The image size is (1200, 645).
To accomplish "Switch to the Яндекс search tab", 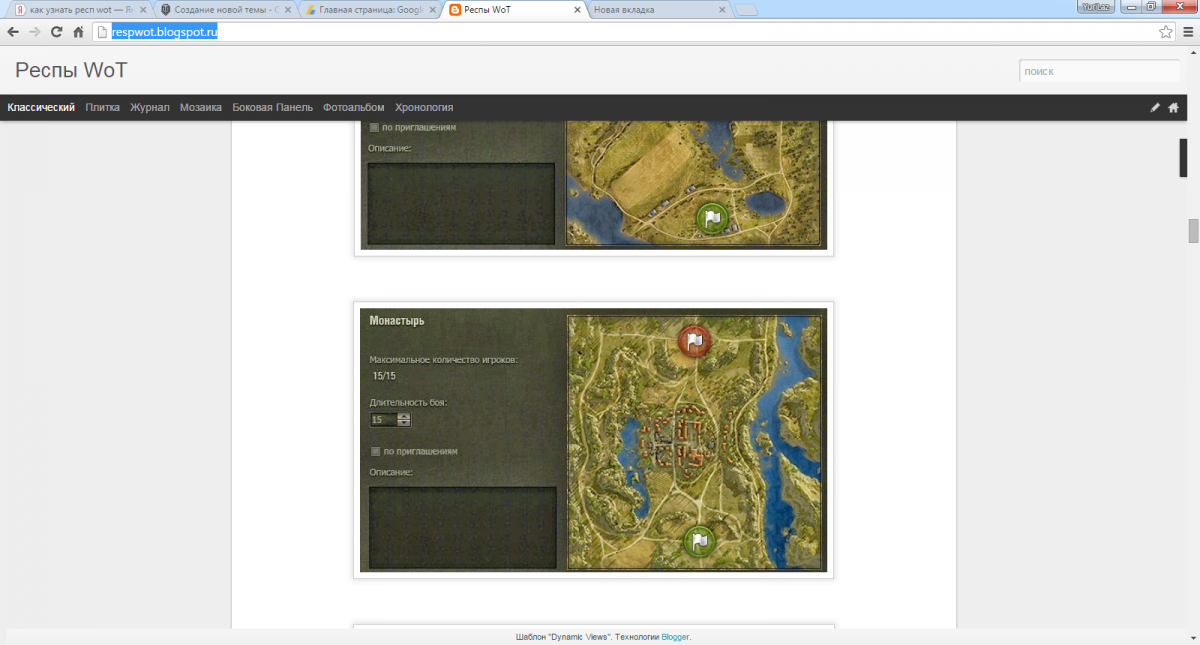I will pos(78,10).
